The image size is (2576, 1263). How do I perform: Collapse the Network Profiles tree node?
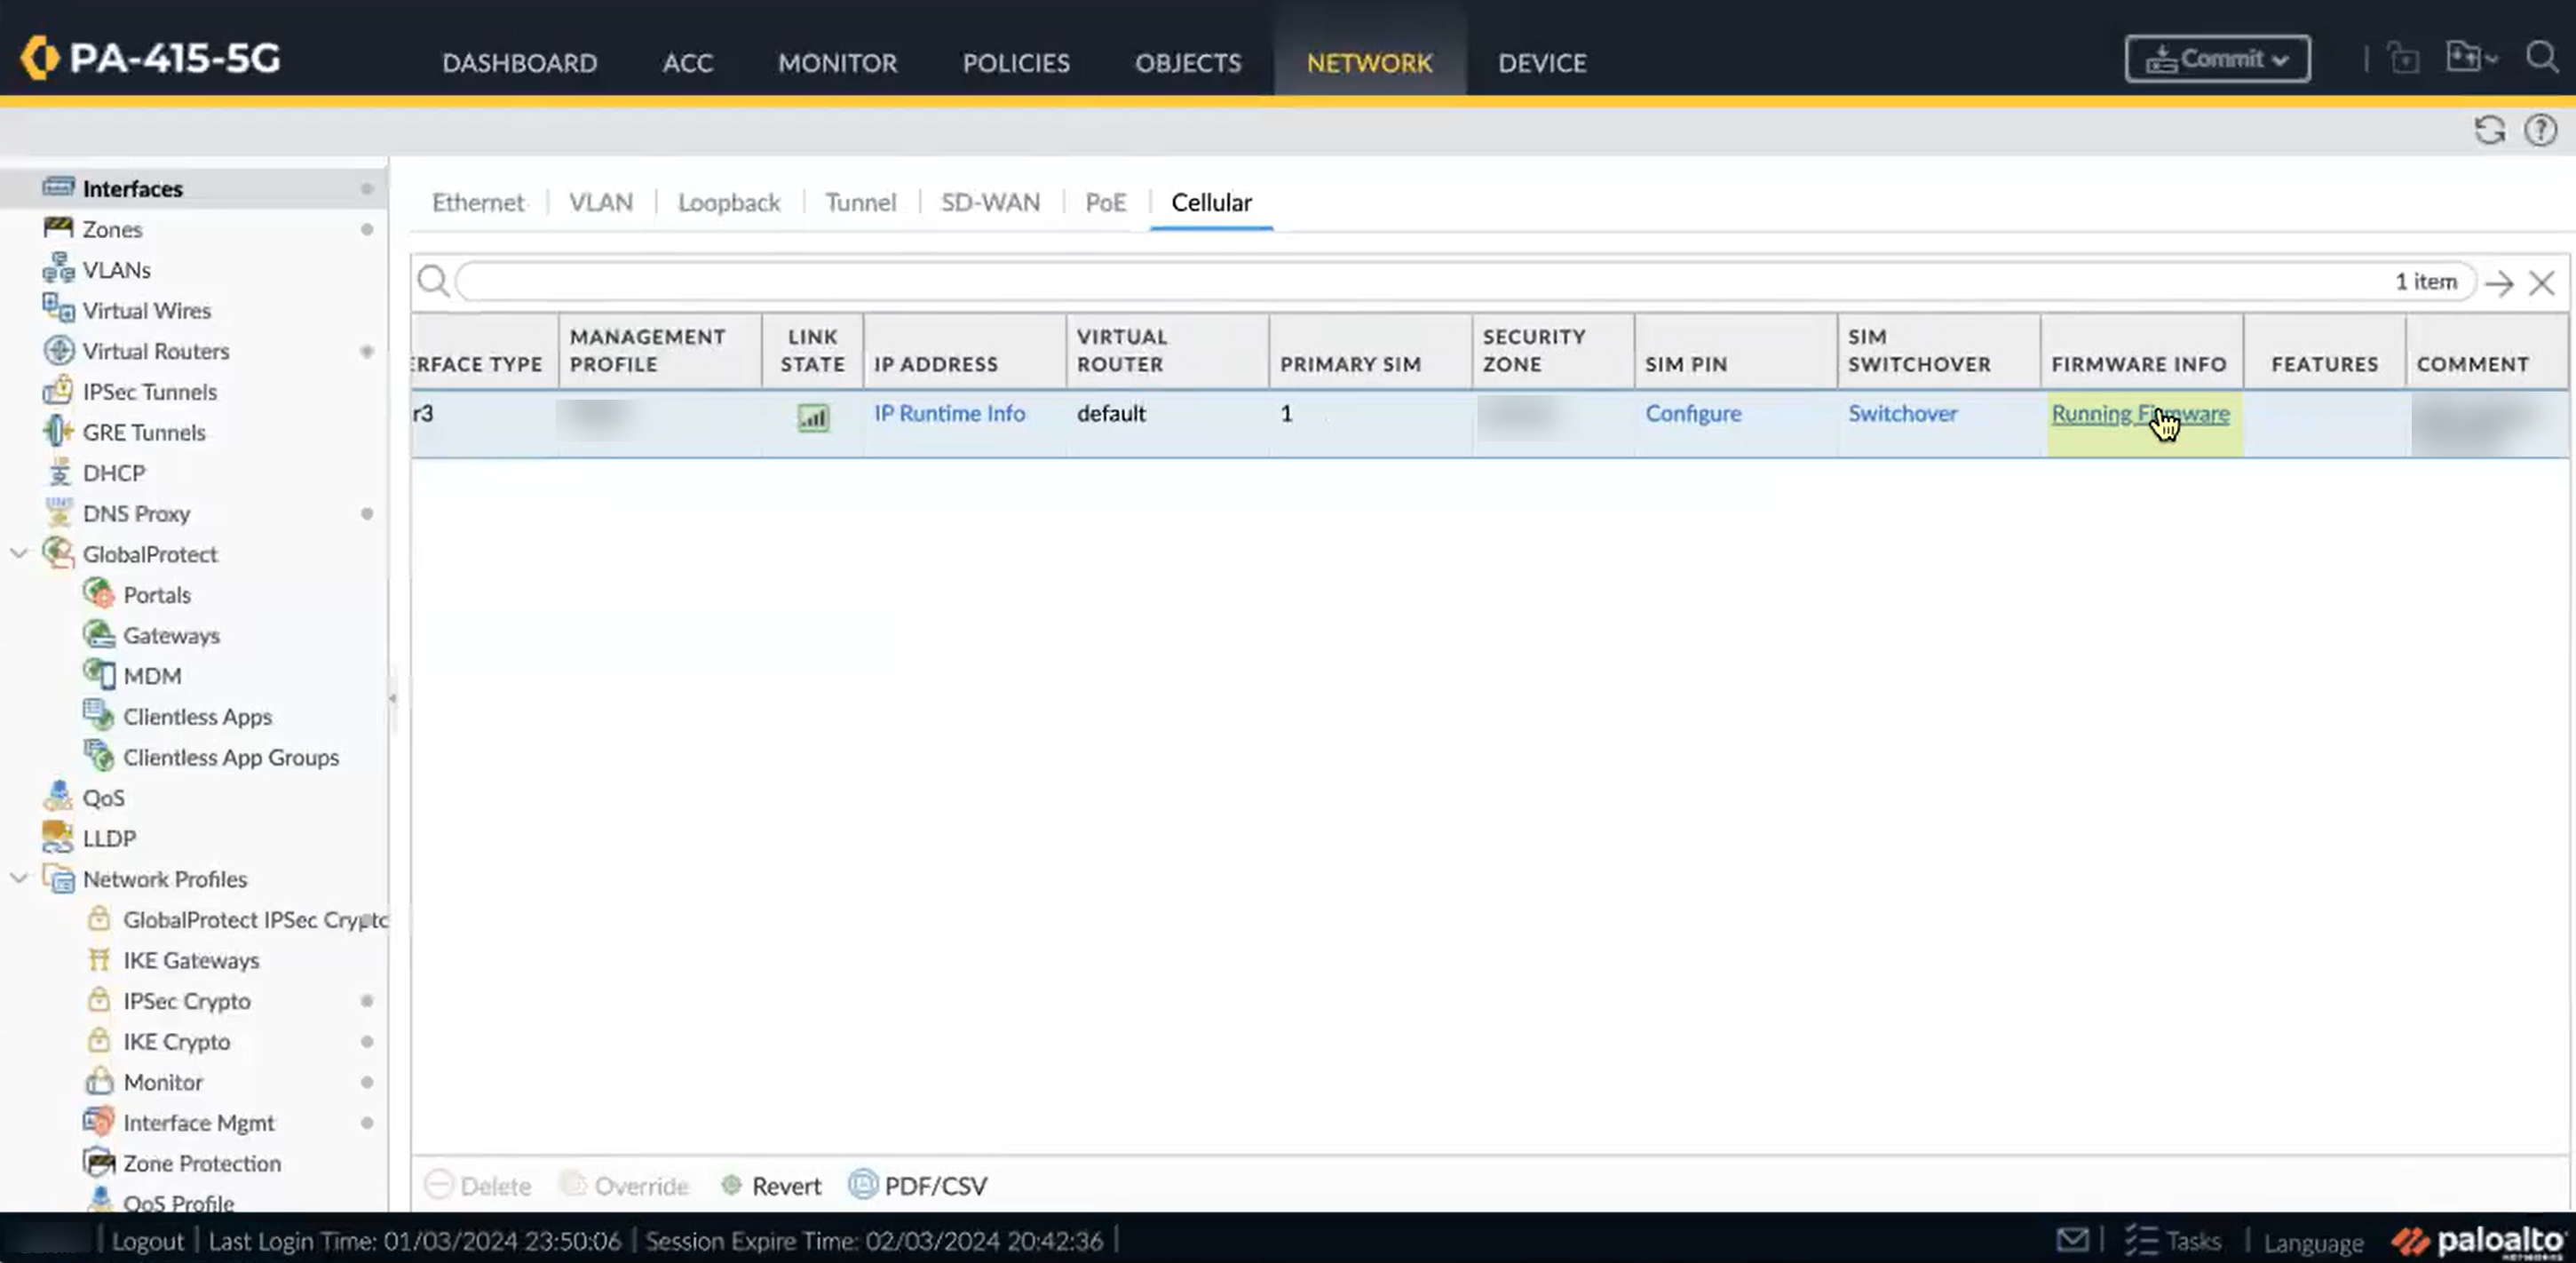pos(18,878)
